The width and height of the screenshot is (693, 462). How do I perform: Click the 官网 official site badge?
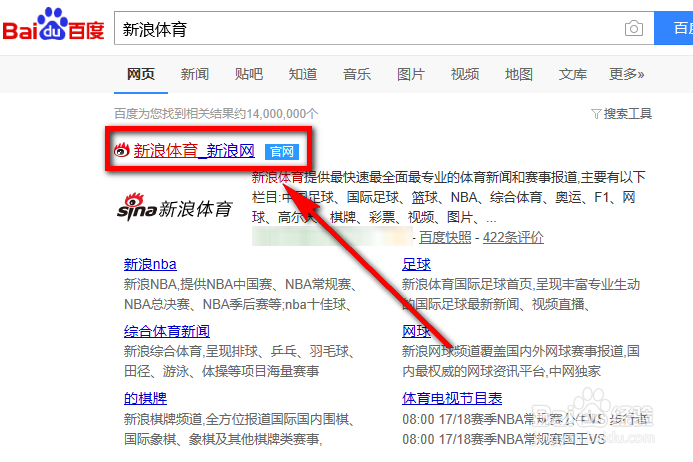282,152
